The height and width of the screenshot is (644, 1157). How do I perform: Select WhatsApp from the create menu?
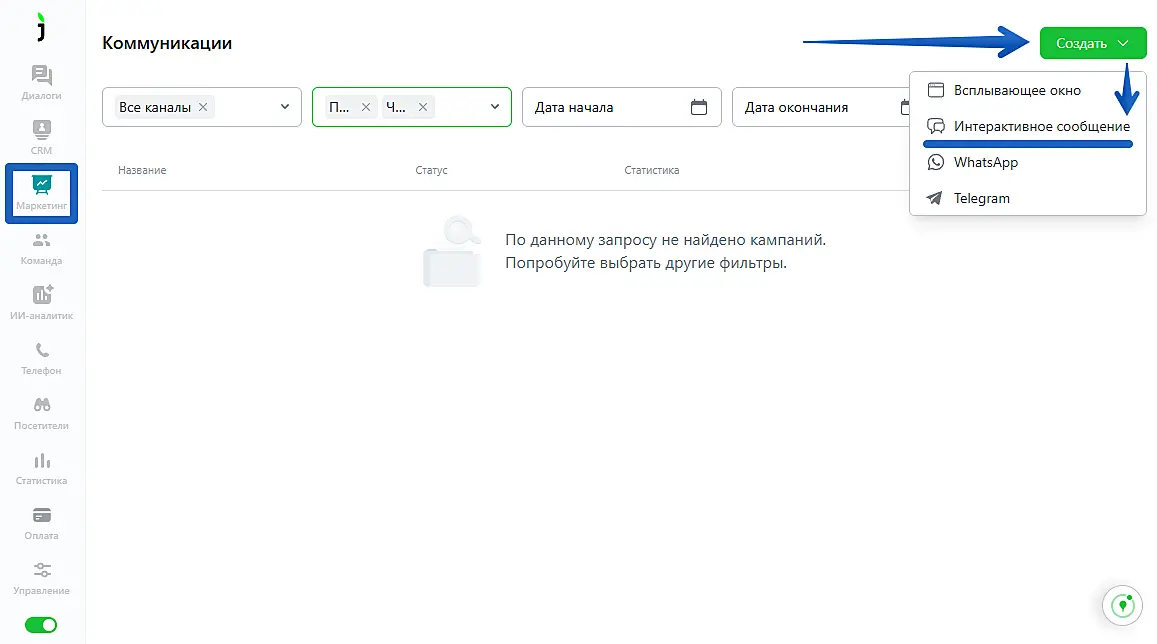[x=985, y=162]
